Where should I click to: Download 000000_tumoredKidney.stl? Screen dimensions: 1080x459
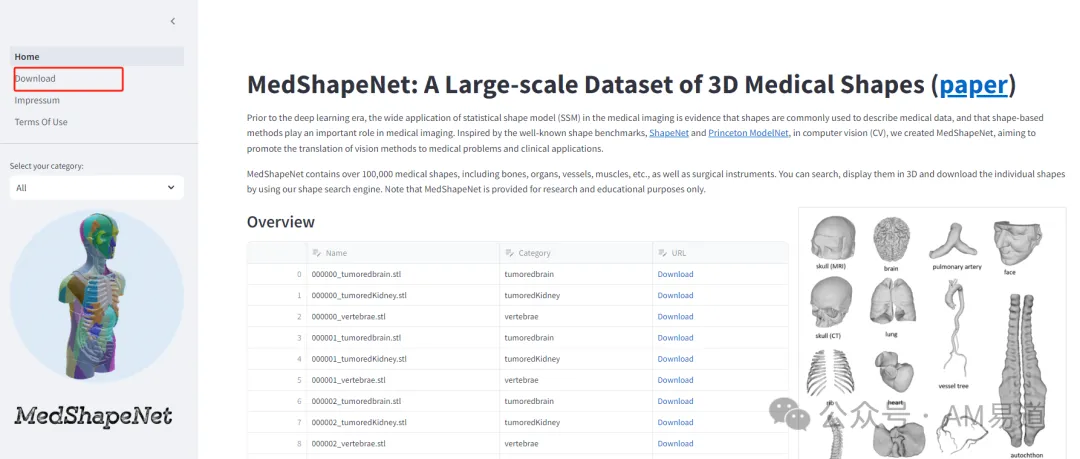tap(675, 296)
